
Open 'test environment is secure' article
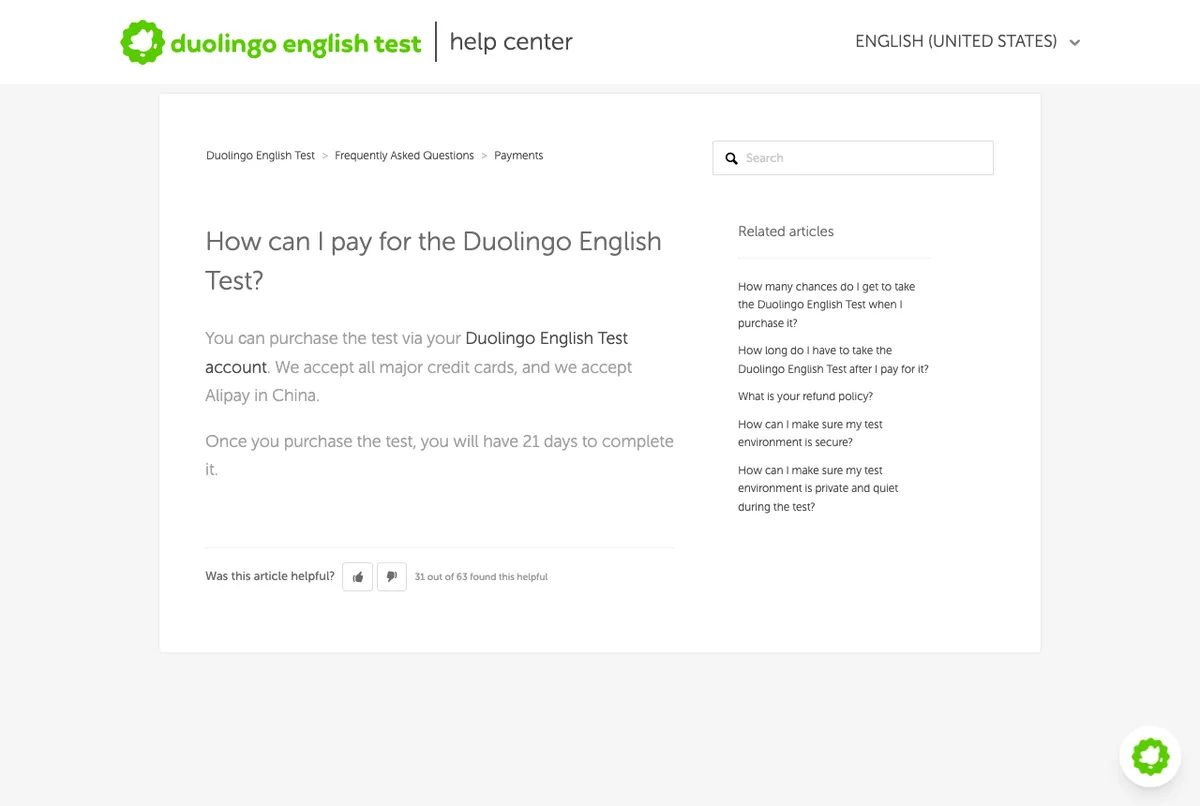click(x=810, y=433)
